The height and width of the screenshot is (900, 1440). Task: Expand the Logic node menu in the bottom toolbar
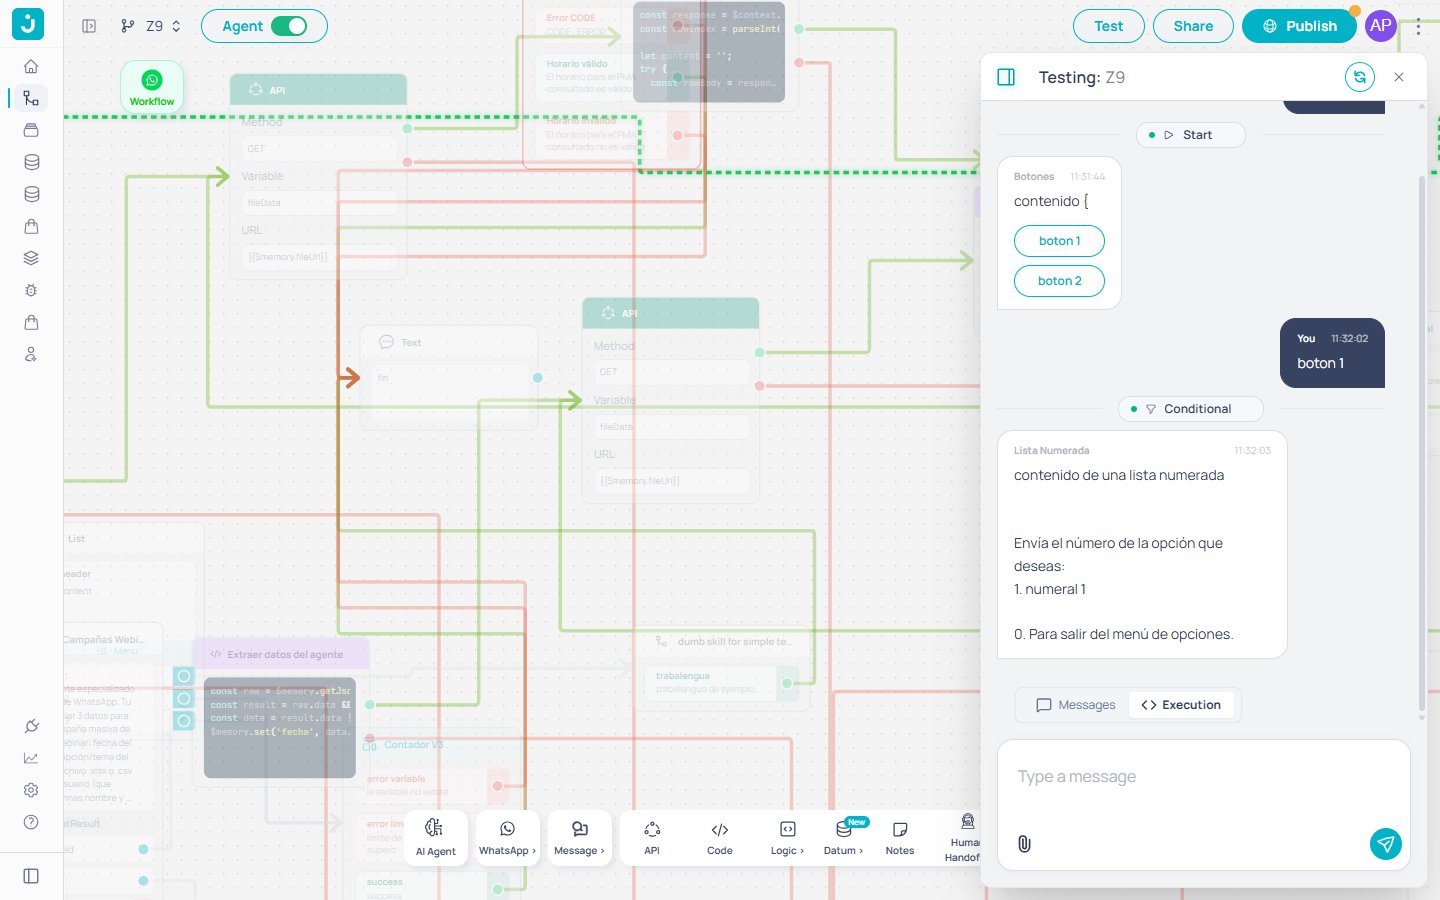787,838
